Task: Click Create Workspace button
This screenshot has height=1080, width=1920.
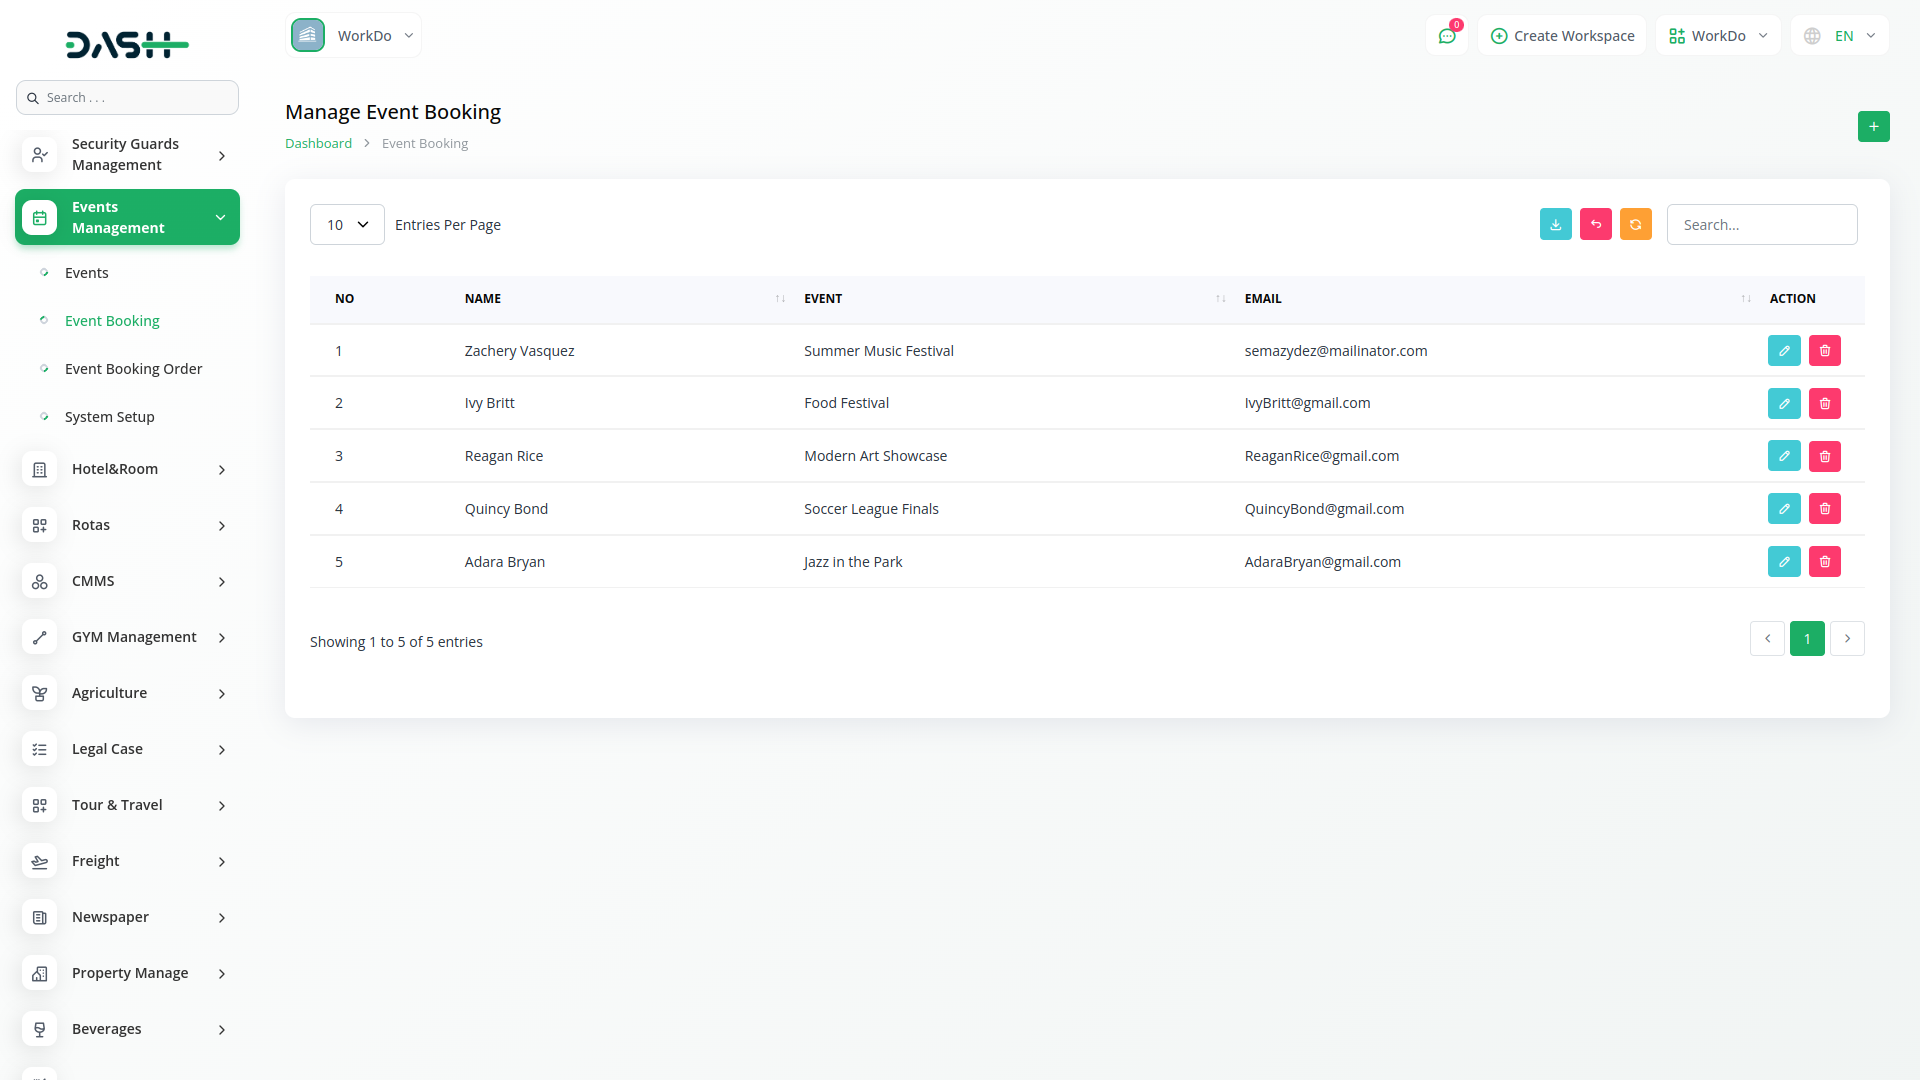Action: [x=1562, y=36]
